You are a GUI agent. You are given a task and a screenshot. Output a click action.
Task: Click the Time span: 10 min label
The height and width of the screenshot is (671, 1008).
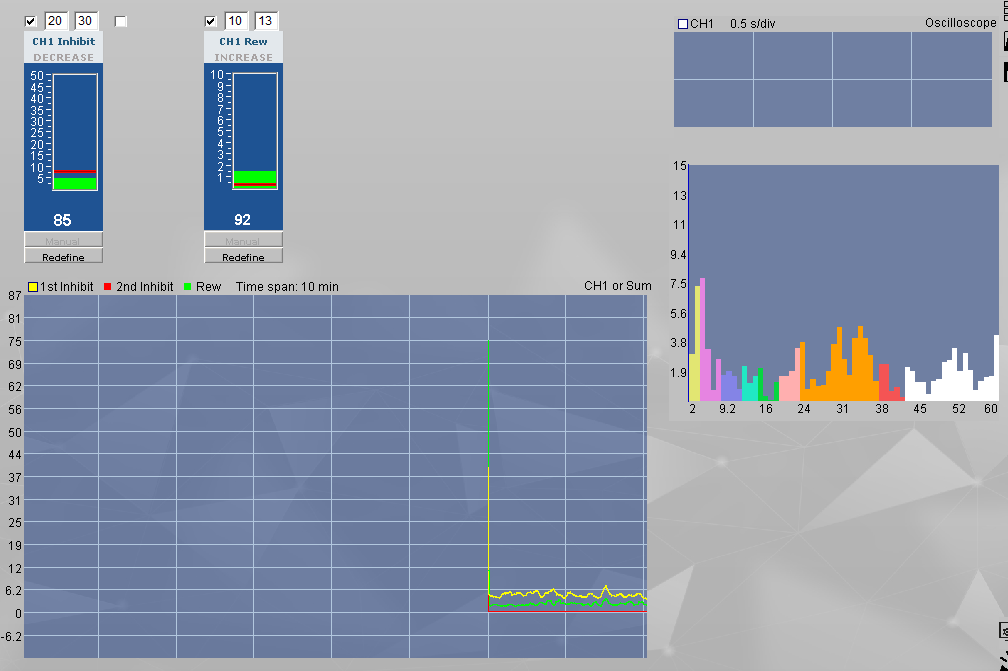tap(287, 287)
